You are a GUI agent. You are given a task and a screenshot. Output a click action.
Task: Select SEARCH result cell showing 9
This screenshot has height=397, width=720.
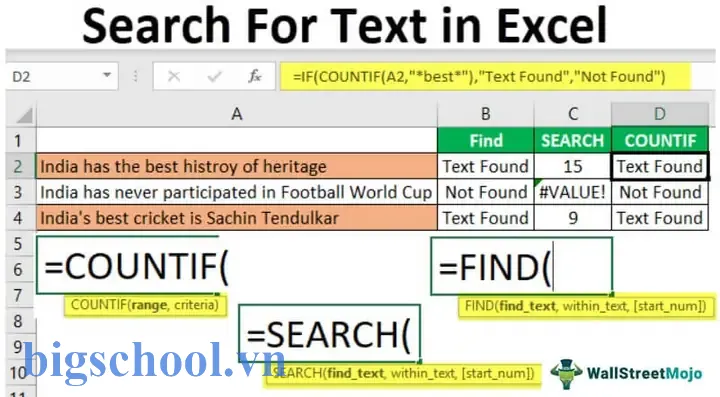point(573,218)
